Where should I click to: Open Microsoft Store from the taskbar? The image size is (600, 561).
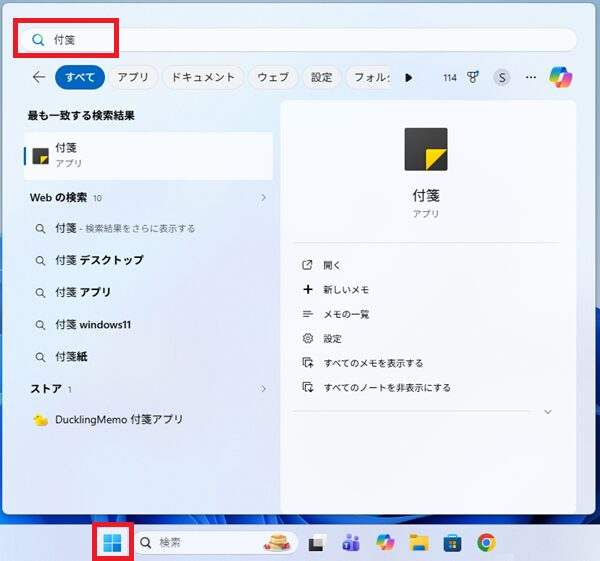point(452,543)
